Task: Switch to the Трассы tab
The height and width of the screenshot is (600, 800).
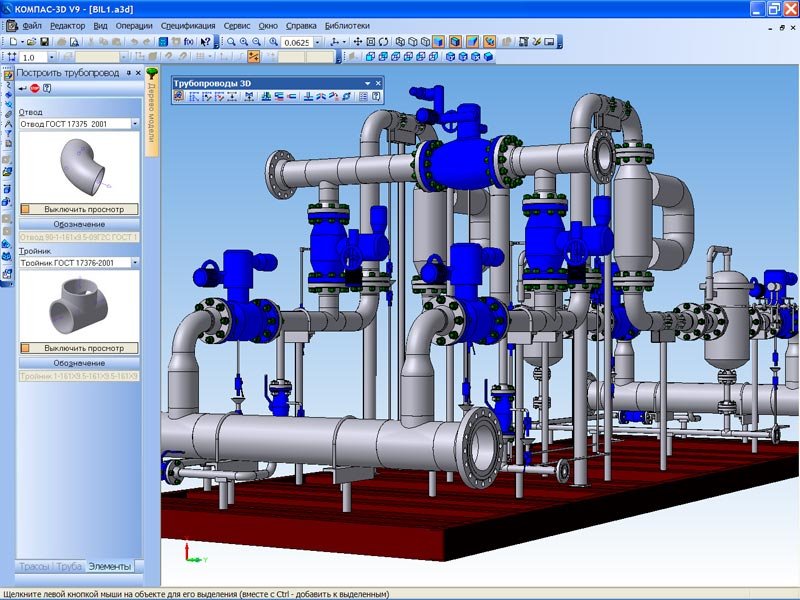Action: pyautogui.click(x=34, y=566)
